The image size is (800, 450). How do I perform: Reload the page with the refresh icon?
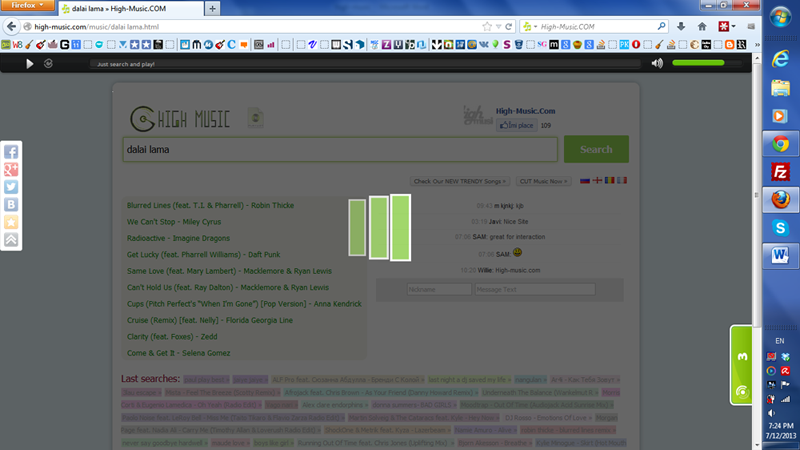[509, 27]
